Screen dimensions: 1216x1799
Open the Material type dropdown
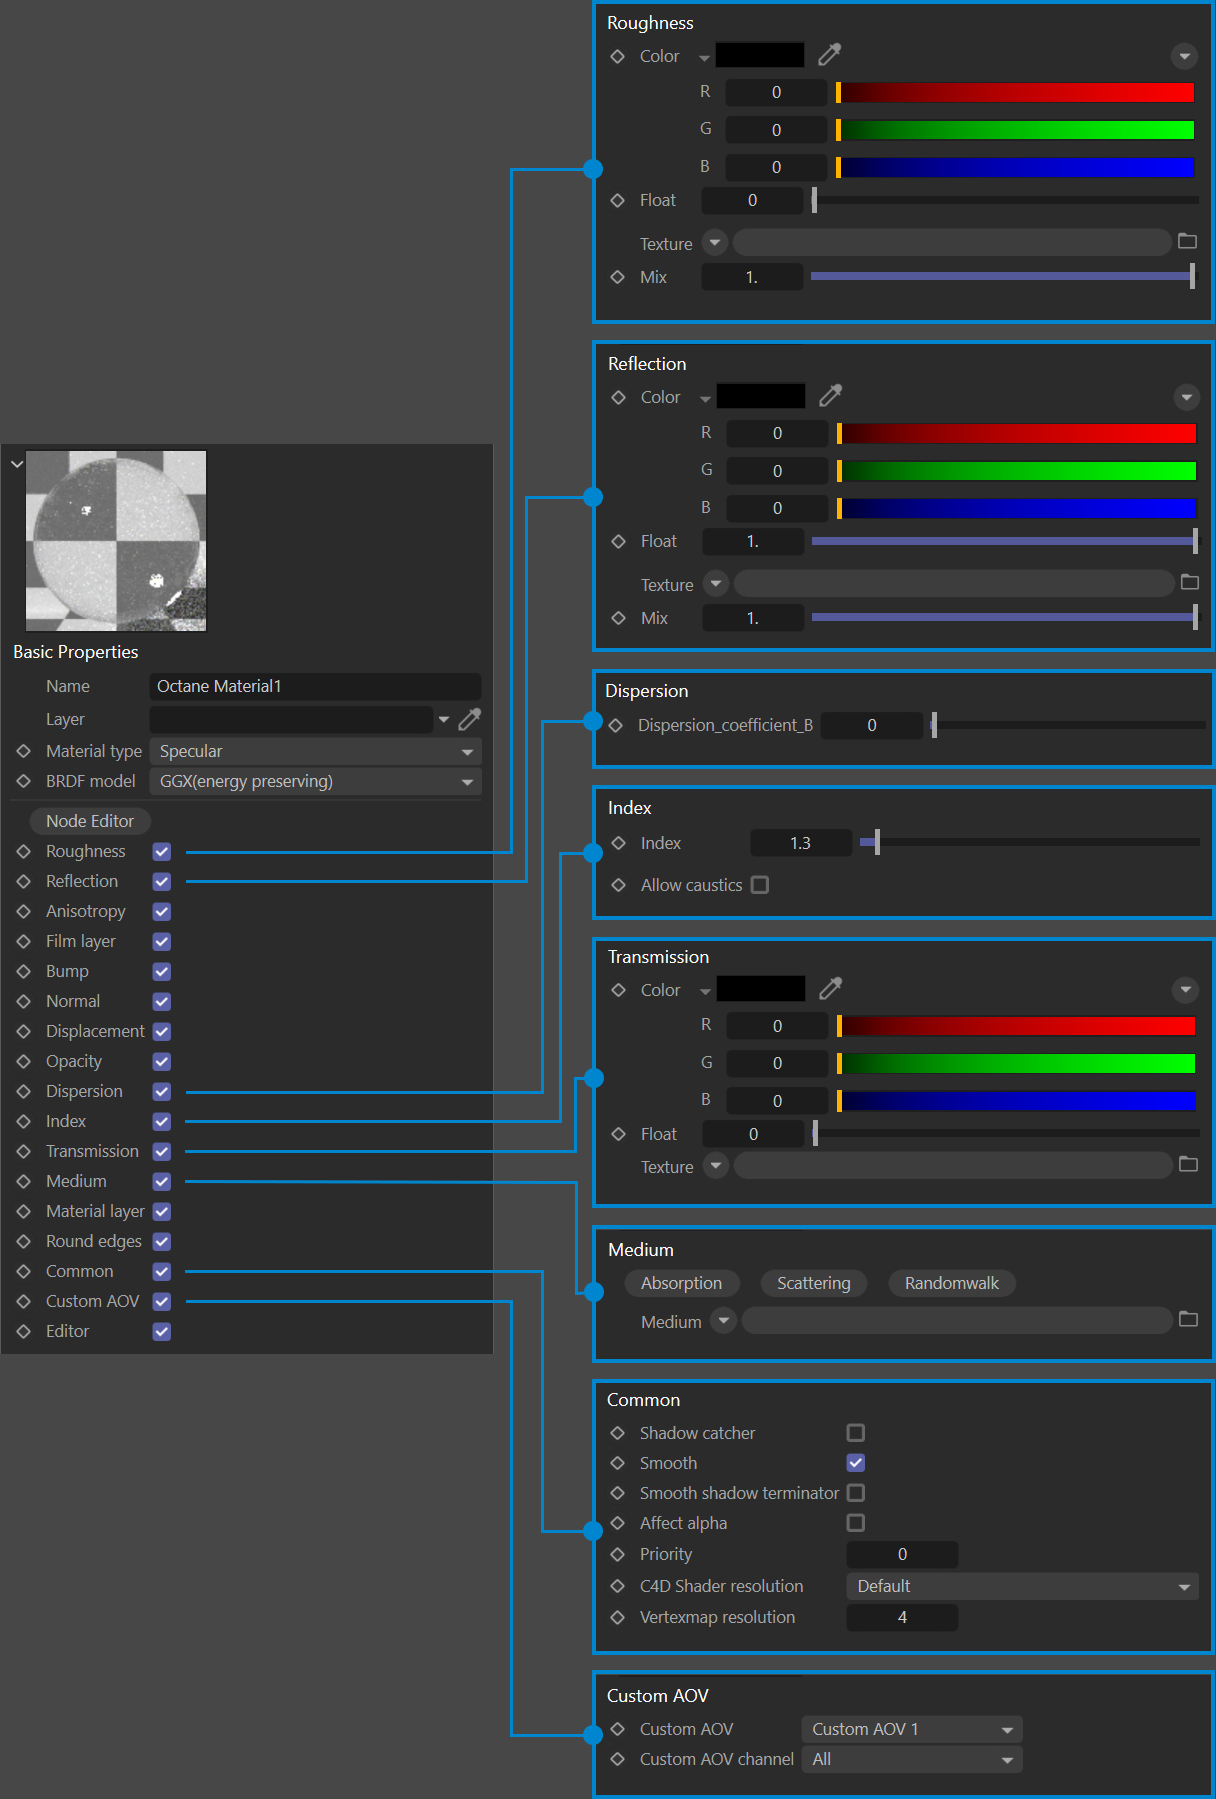315,751
